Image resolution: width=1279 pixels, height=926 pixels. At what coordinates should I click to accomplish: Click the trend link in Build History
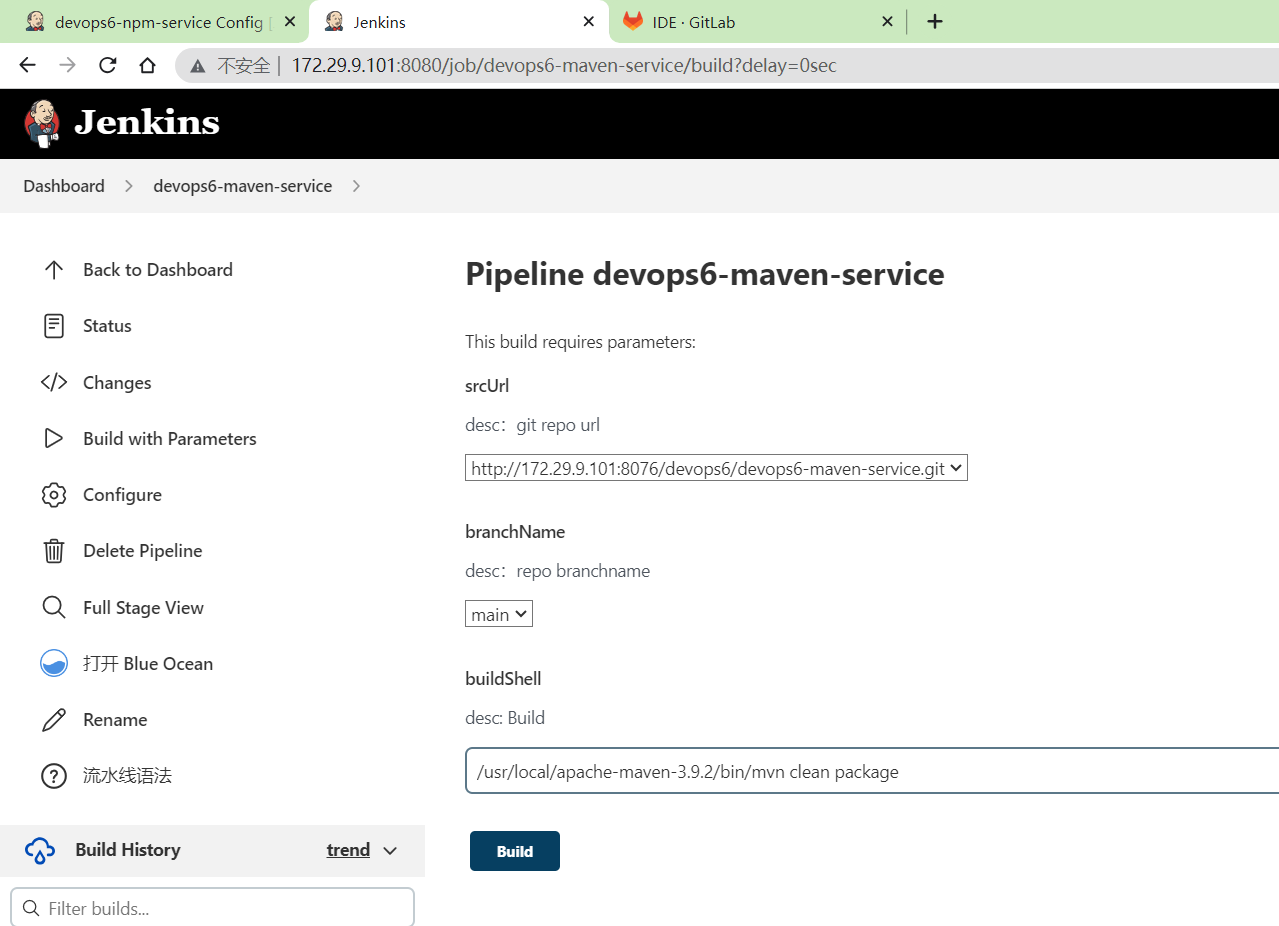(x=348, y=850)
